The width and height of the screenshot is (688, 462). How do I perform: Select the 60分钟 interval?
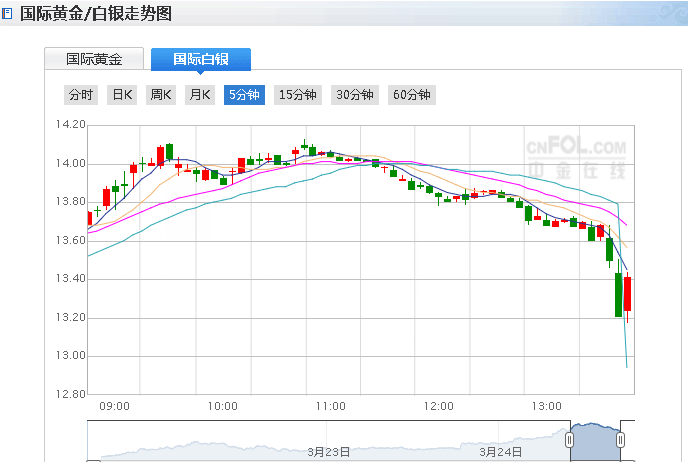[x=412, y=95]
